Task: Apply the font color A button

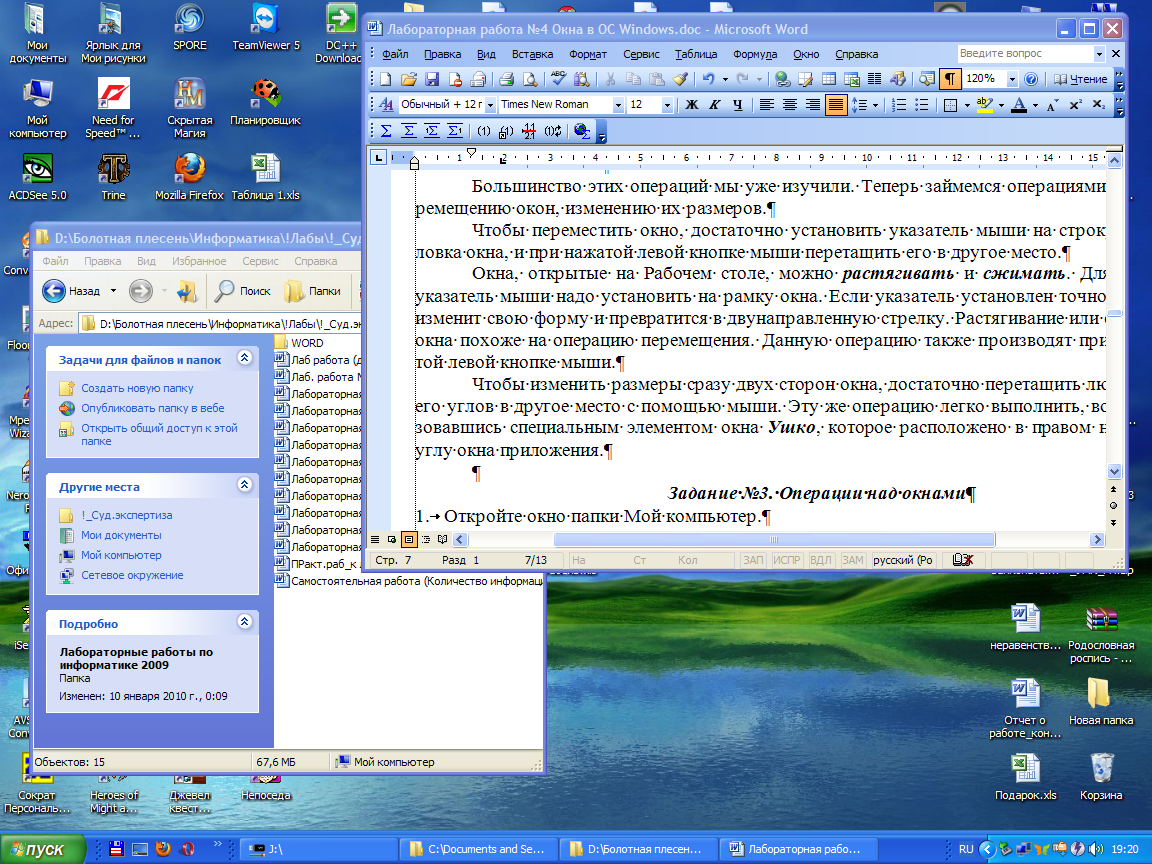Action: pos(1019,105)
